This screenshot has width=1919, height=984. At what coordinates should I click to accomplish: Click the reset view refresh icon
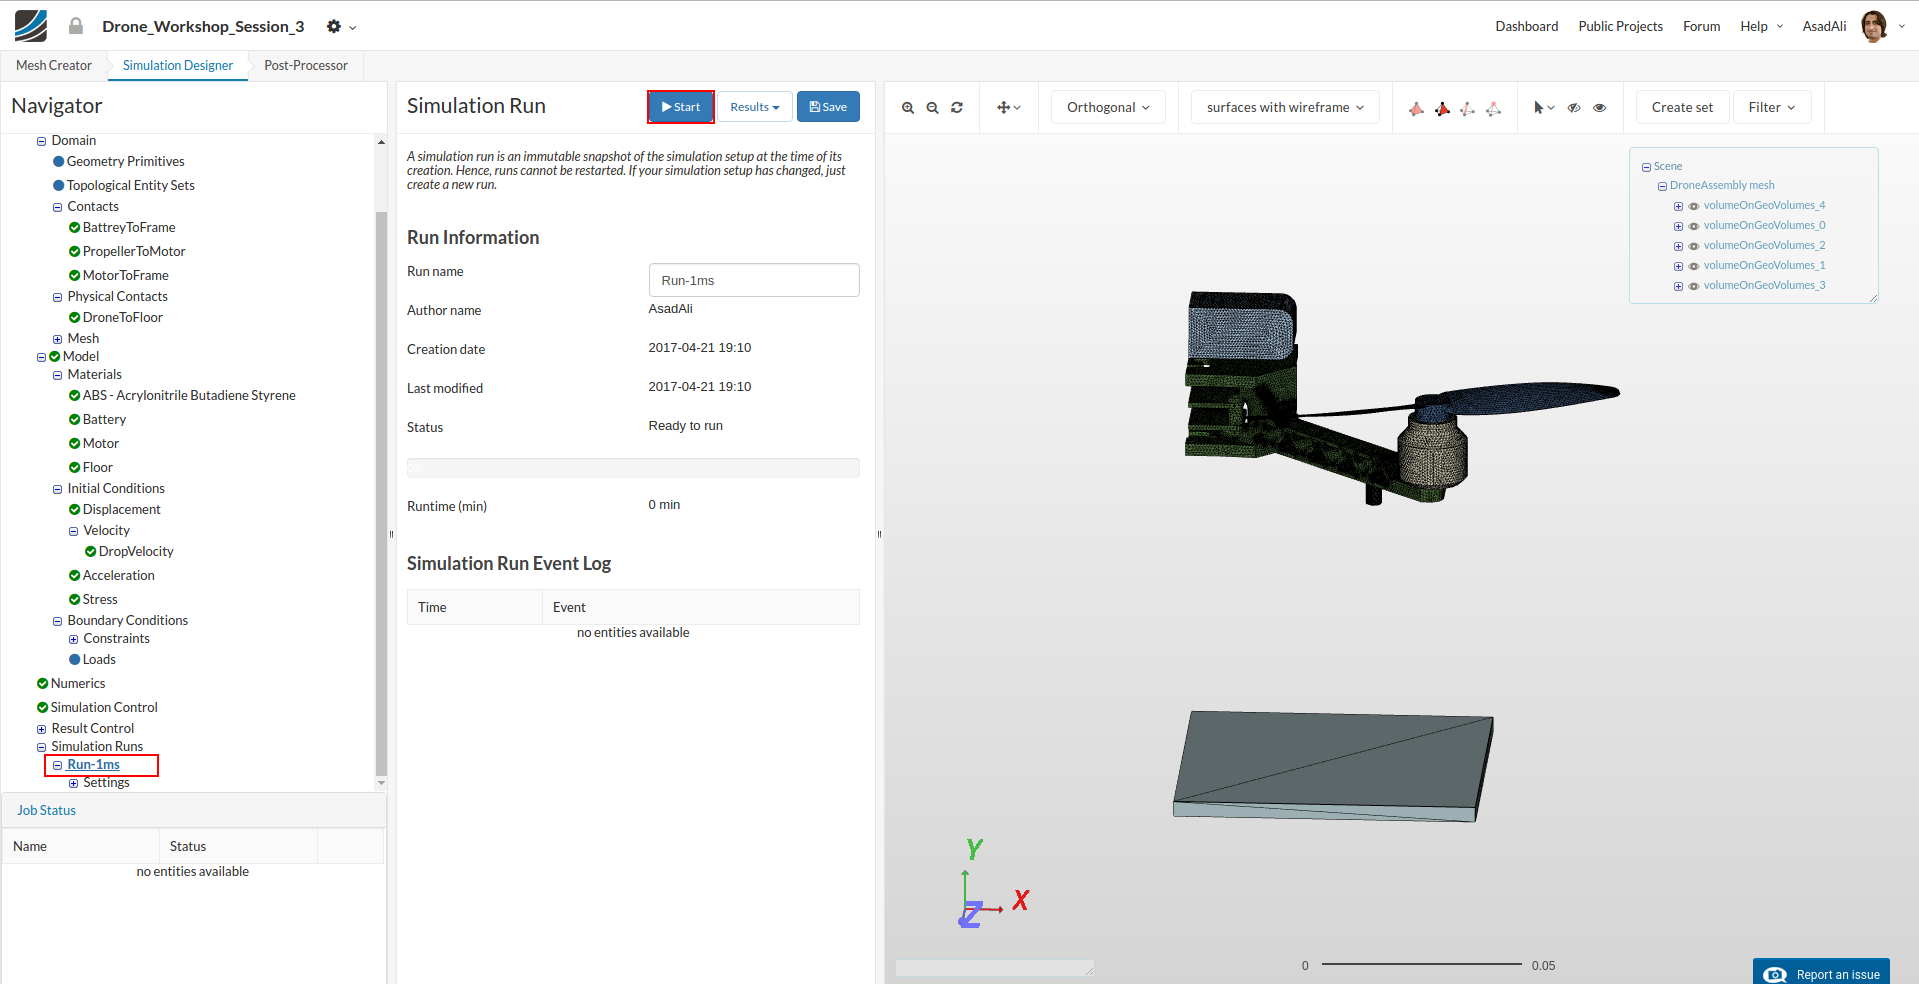[x=957, y=108]
